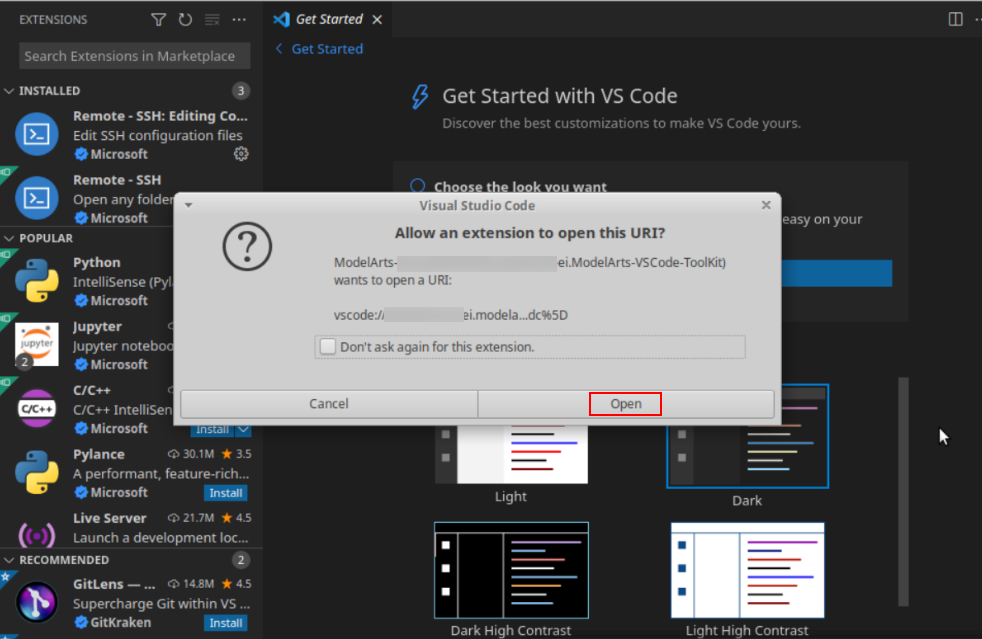Collapse the INSTALLED extensions section

coord(9,91)
